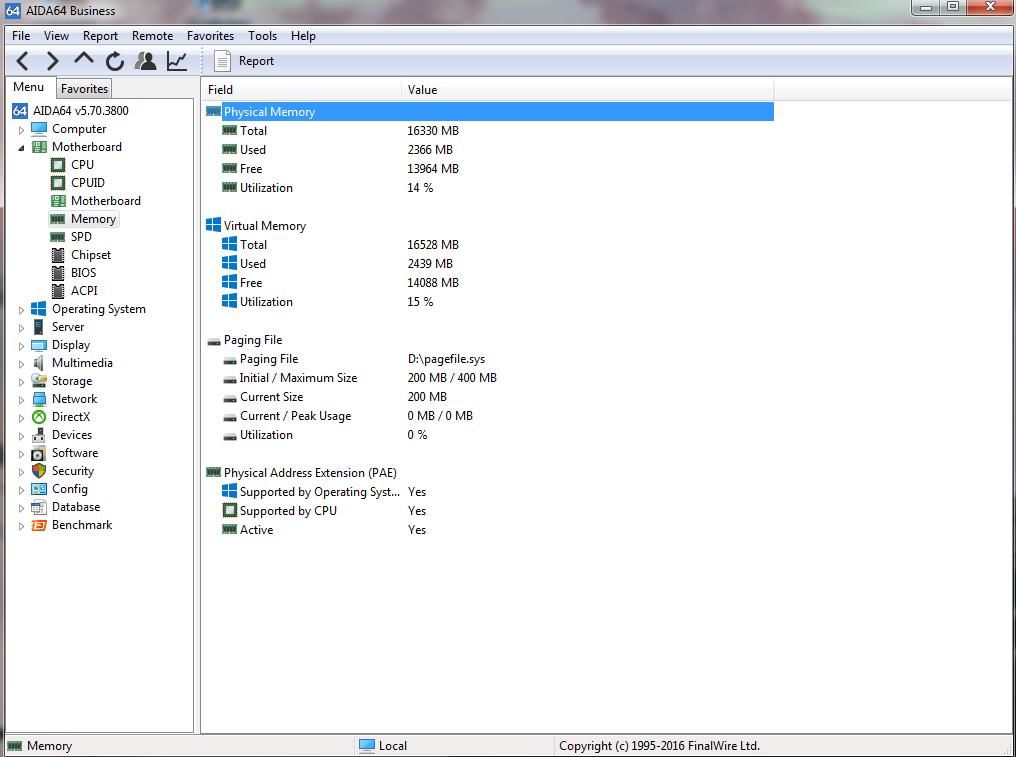Click the Storage drive icon
The height and width of the screenshot is (757, 1016).
39,380
